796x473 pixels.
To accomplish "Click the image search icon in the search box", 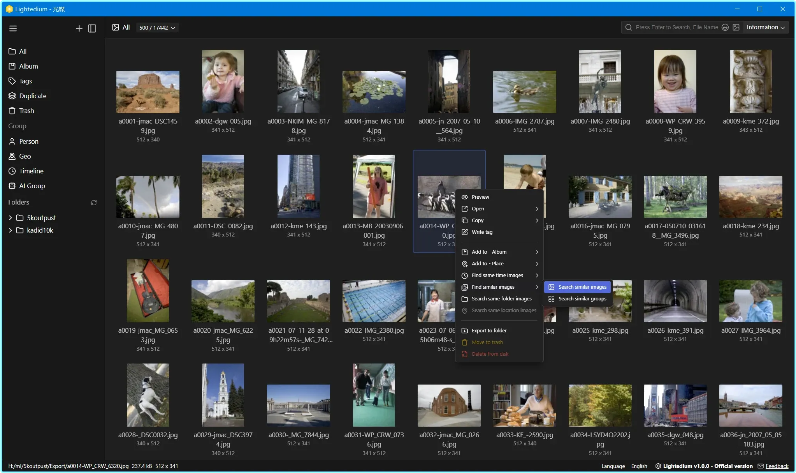I will click(736, 27).
